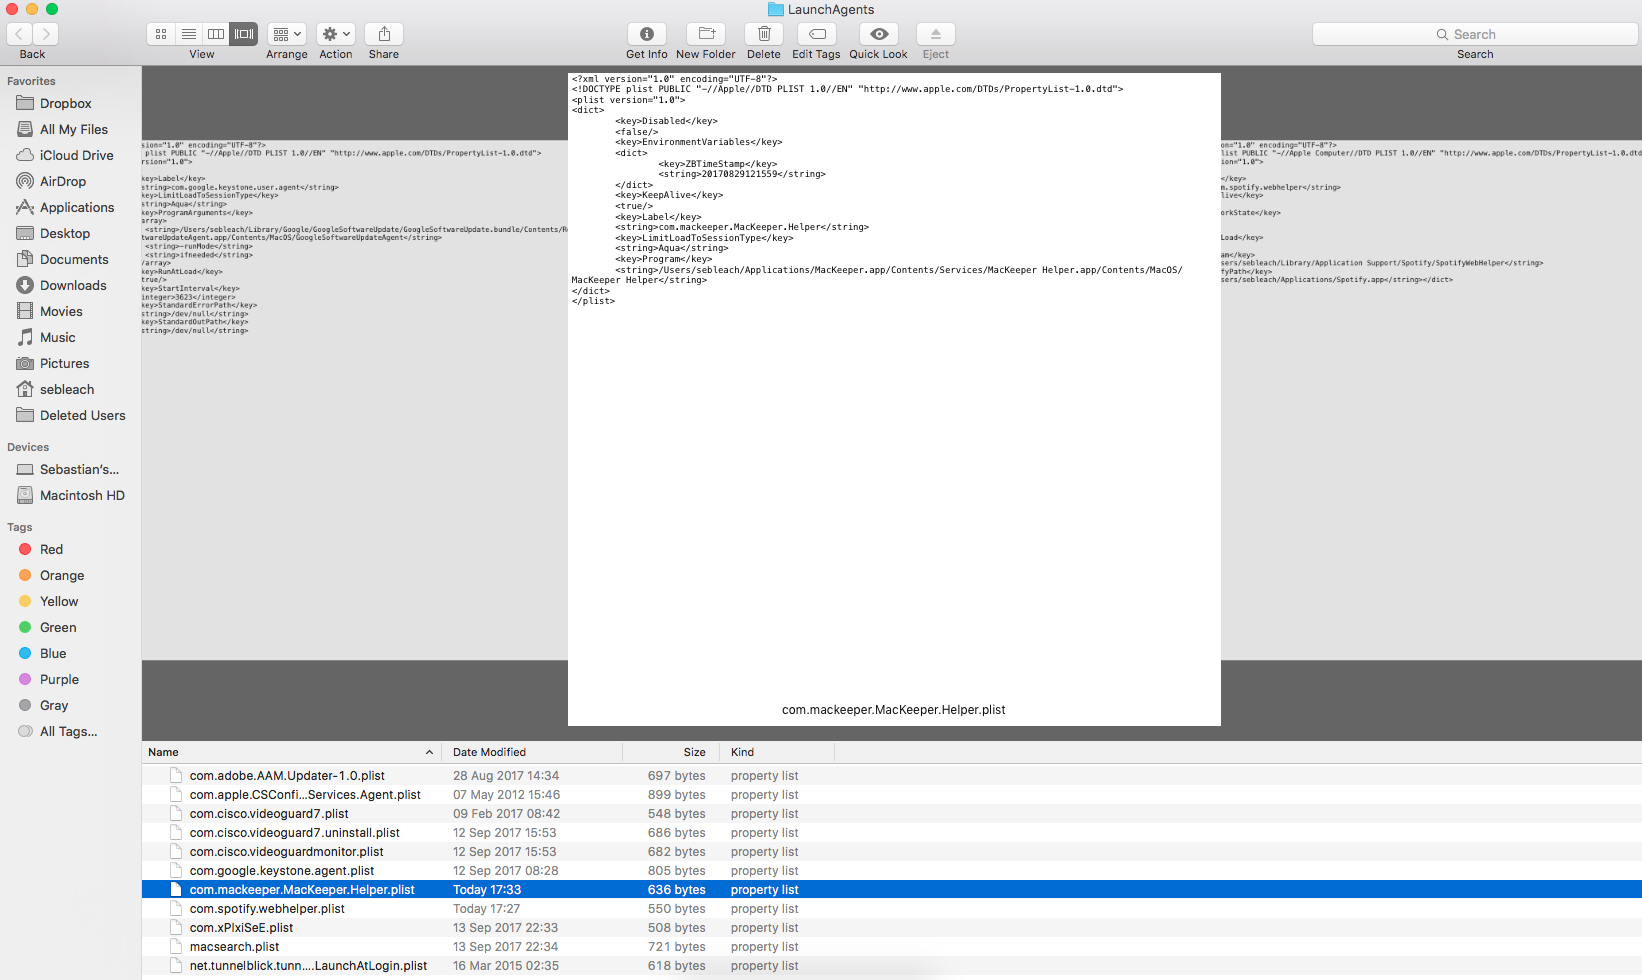Sort files by Kind column

pyautogui.click(x=778, y=752)
